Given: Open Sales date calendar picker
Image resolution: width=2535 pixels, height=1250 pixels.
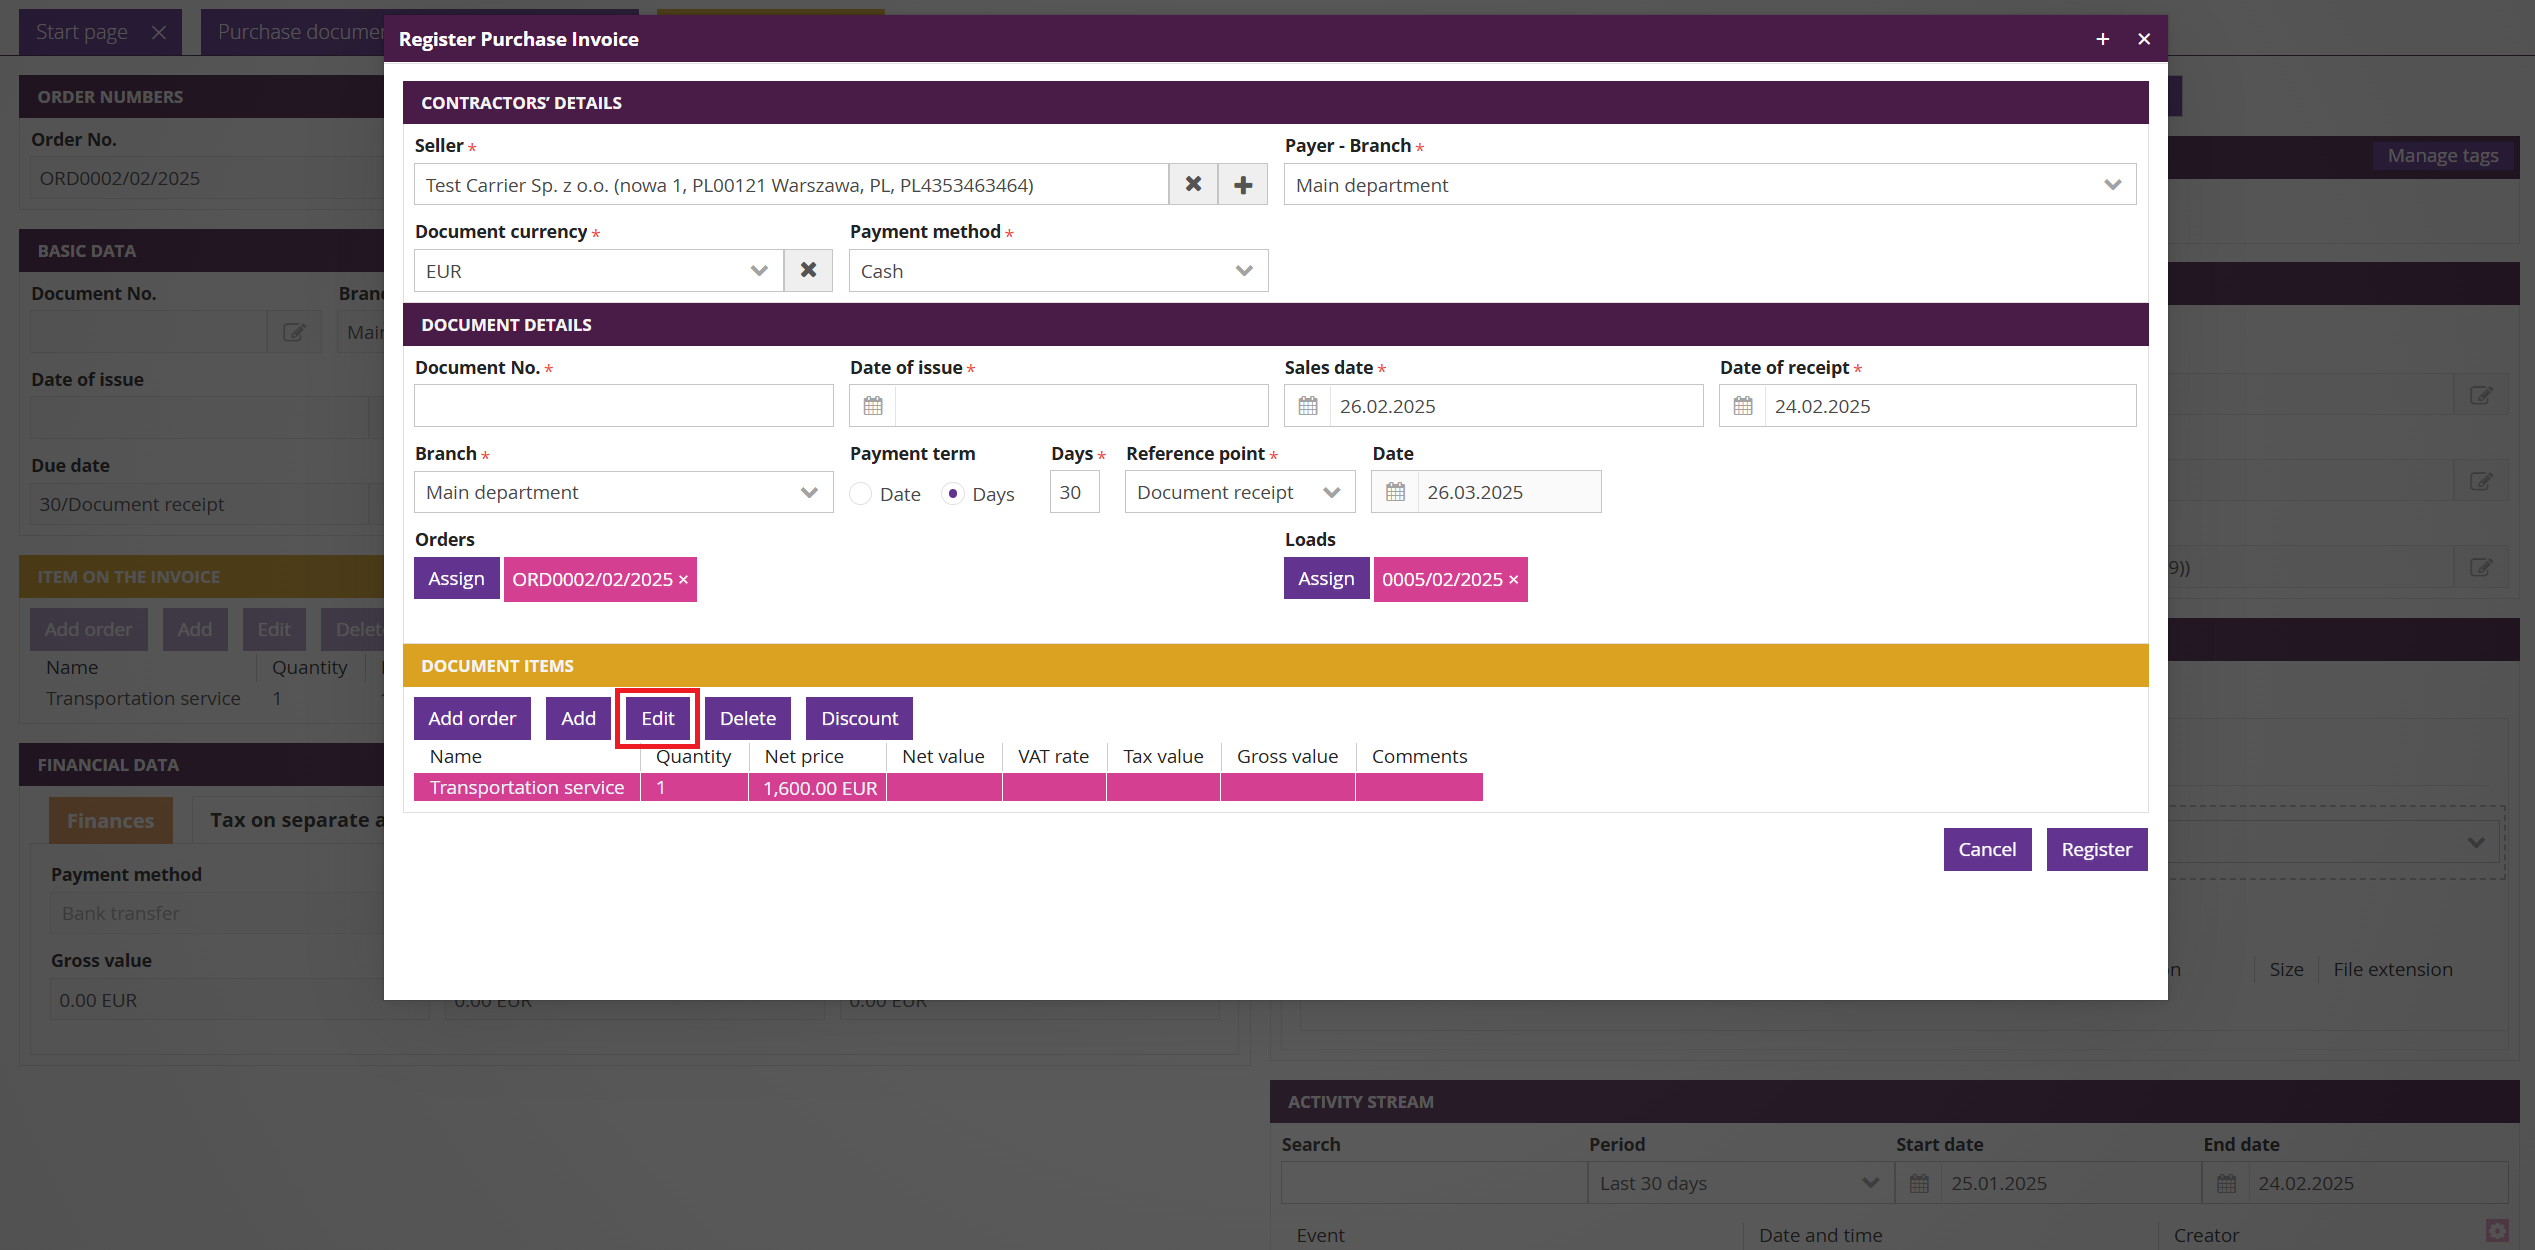Looking at the screenshot, I should [x=1308, y=406].
